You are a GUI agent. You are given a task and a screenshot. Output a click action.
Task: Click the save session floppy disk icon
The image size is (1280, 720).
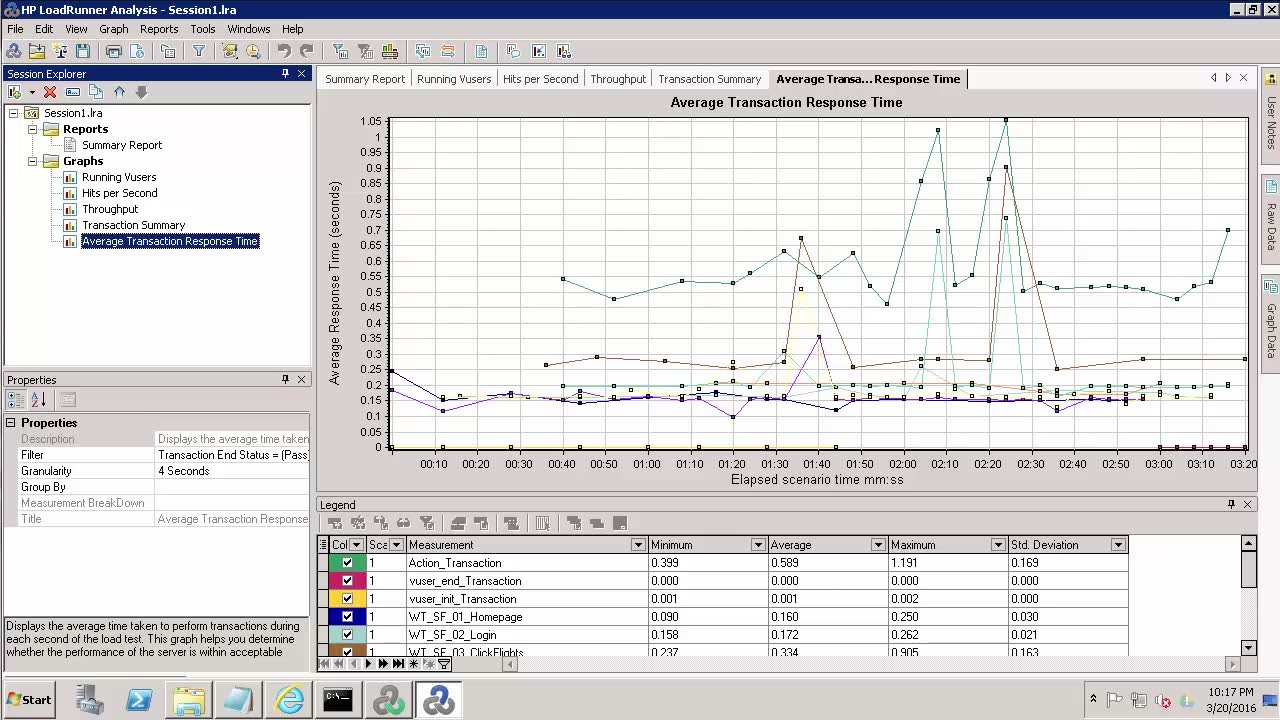coord(83,51)
